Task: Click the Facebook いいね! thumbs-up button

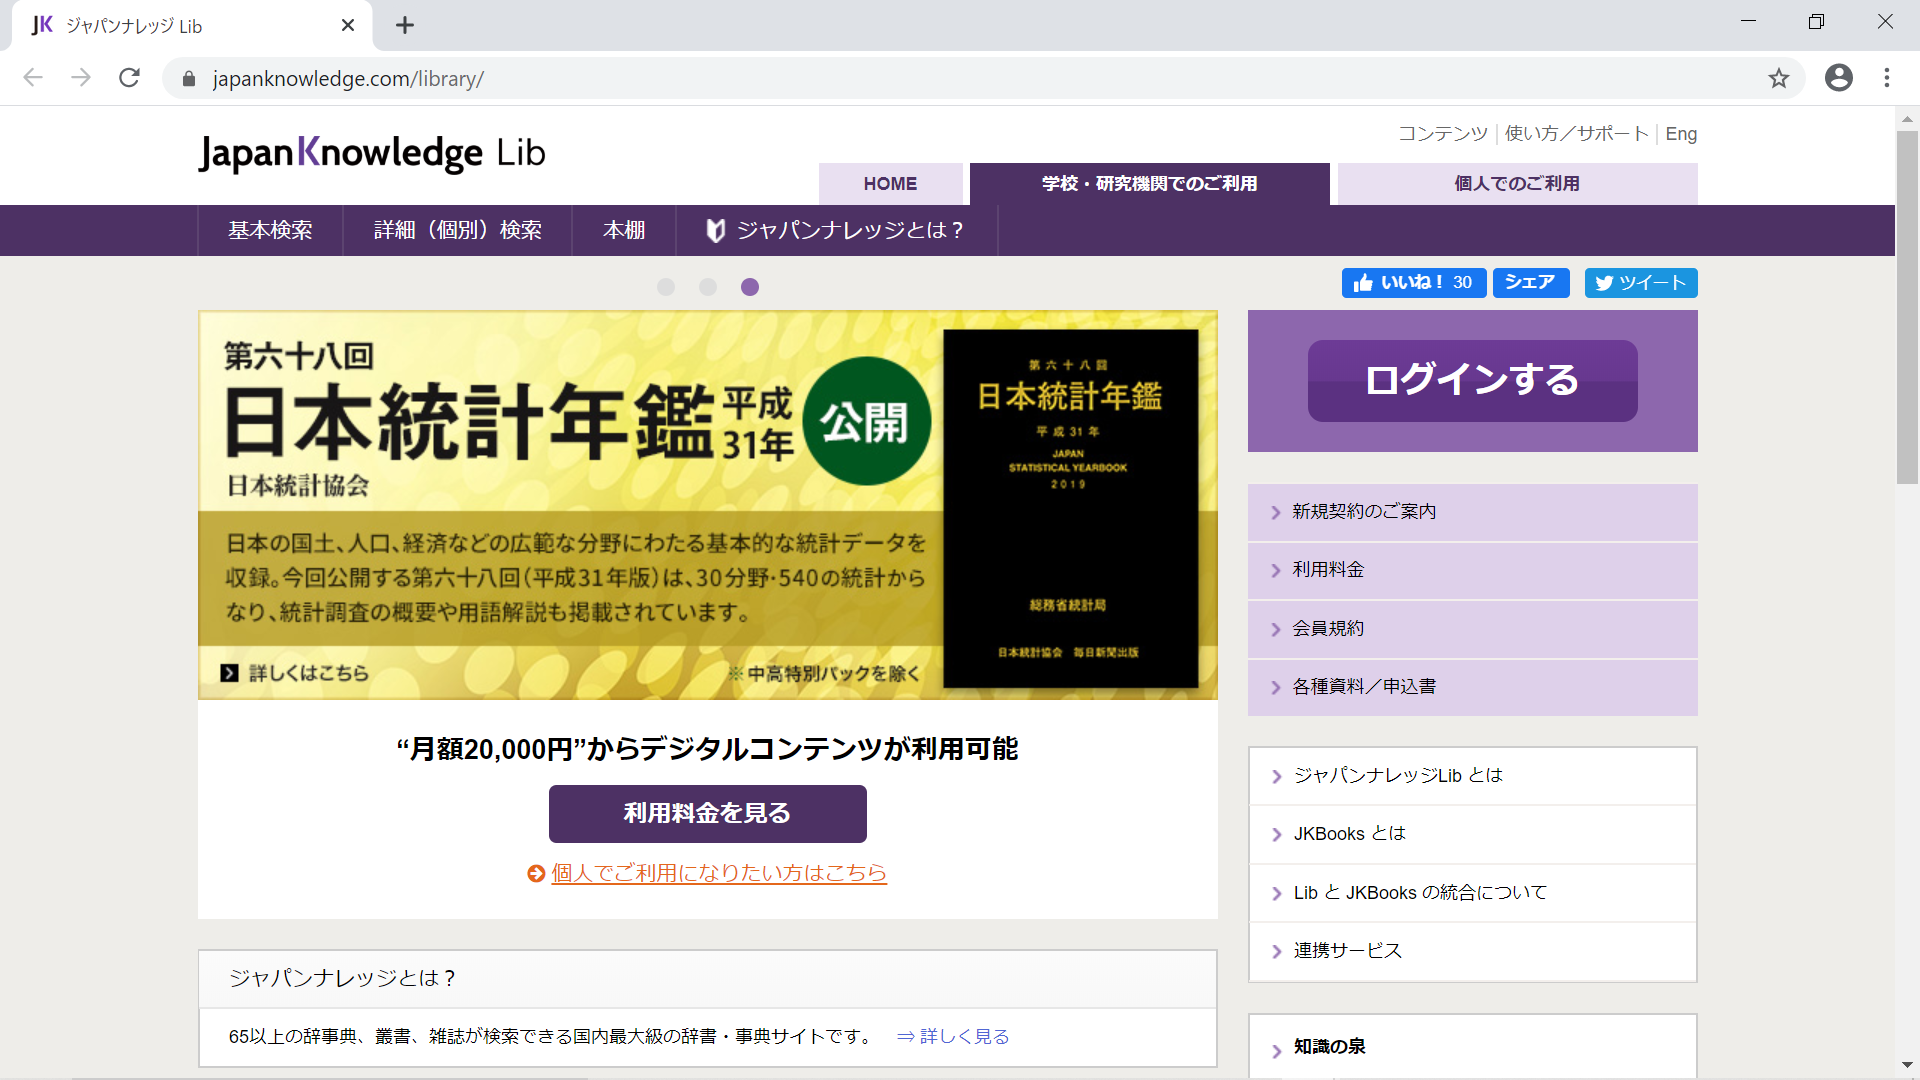Action: click(1413, 283)
